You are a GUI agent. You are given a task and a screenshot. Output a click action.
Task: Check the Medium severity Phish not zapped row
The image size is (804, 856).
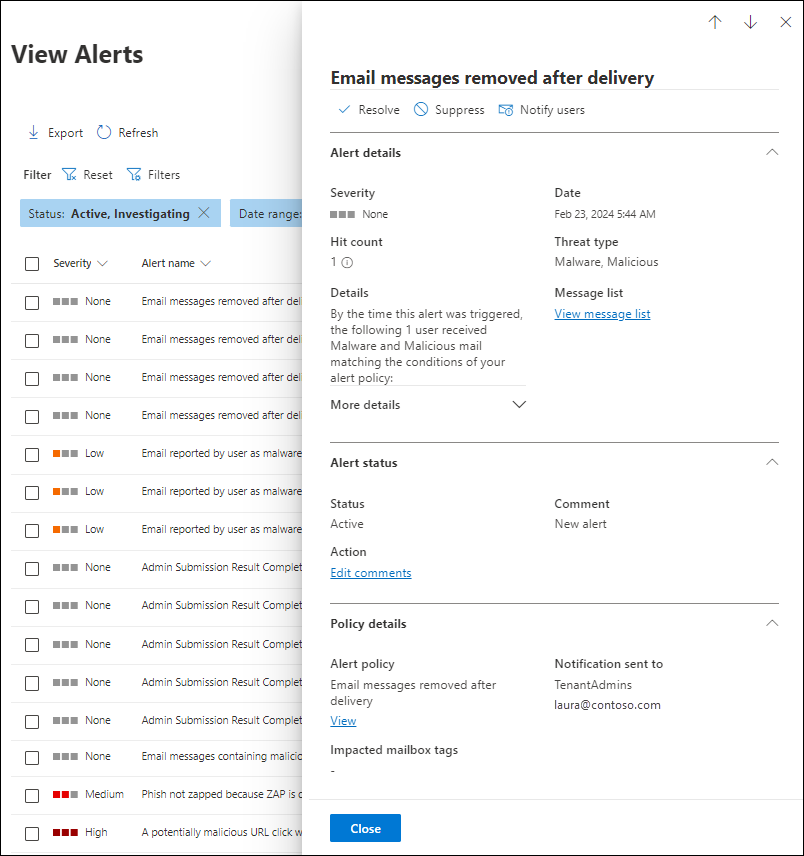click(32, 795)
